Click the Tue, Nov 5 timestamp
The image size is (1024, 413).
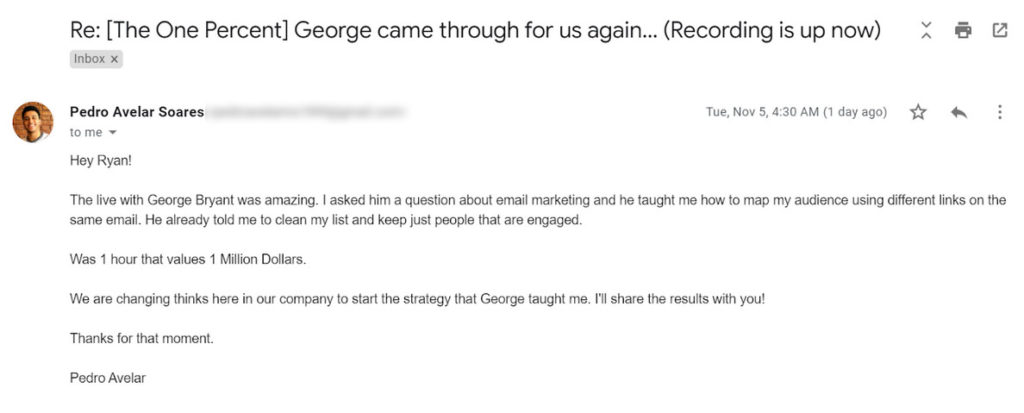click(x=796, y=112)
